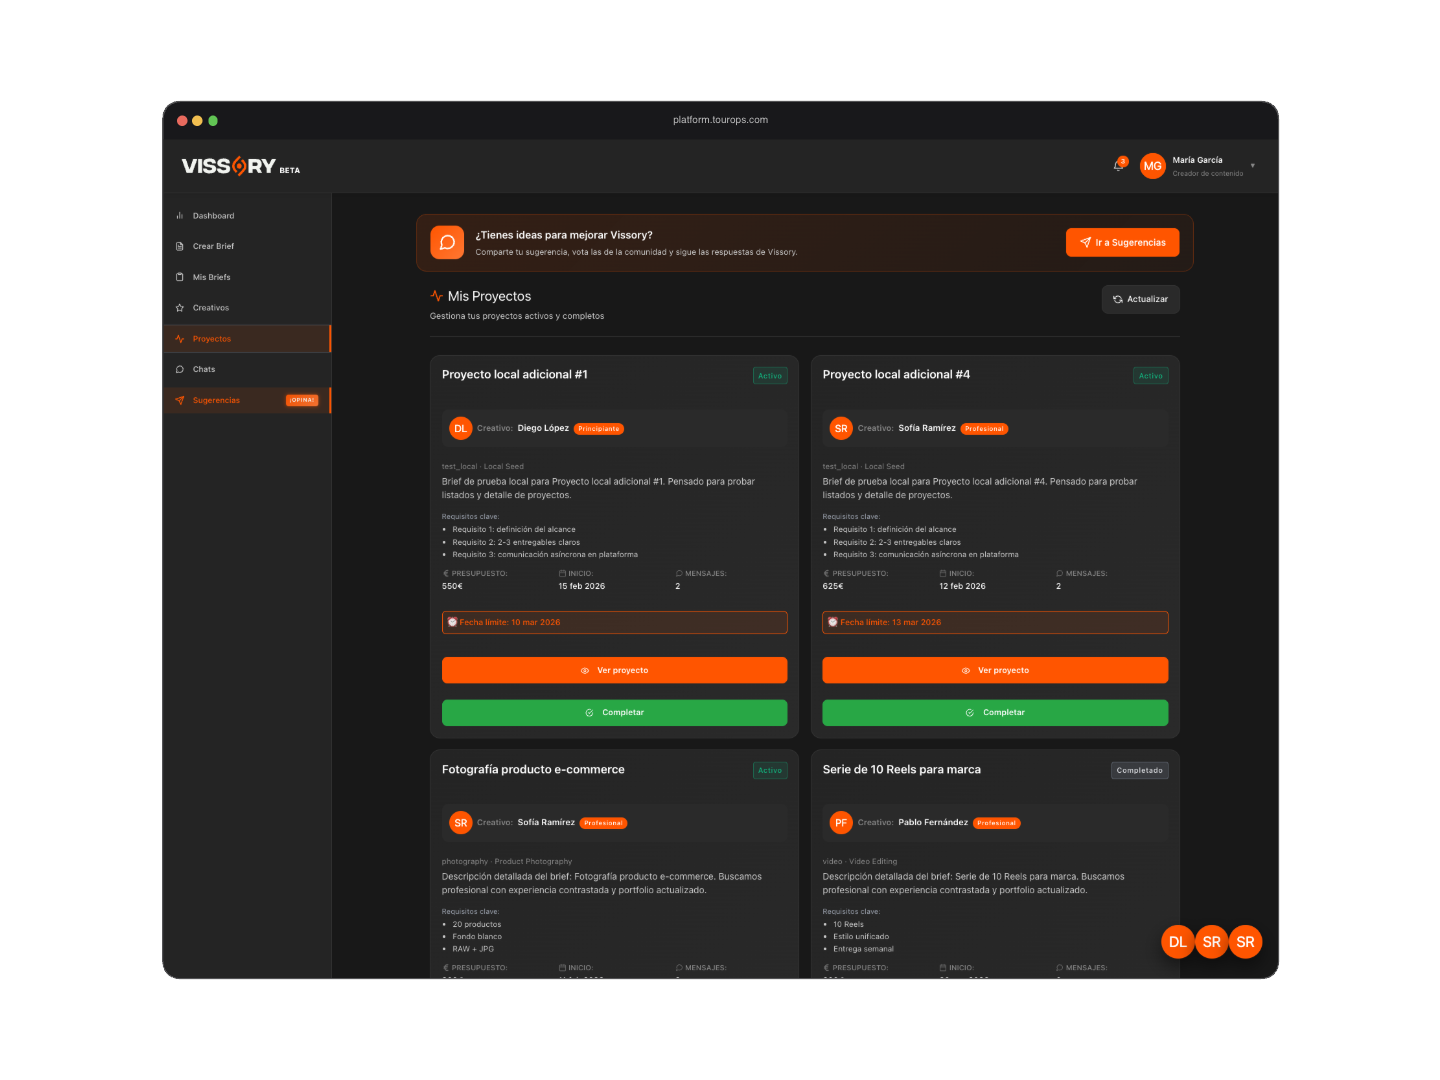View Proyecto local adicional #1 via Ver proyecto
The image size is (1440, 1080).
(614, 670)
